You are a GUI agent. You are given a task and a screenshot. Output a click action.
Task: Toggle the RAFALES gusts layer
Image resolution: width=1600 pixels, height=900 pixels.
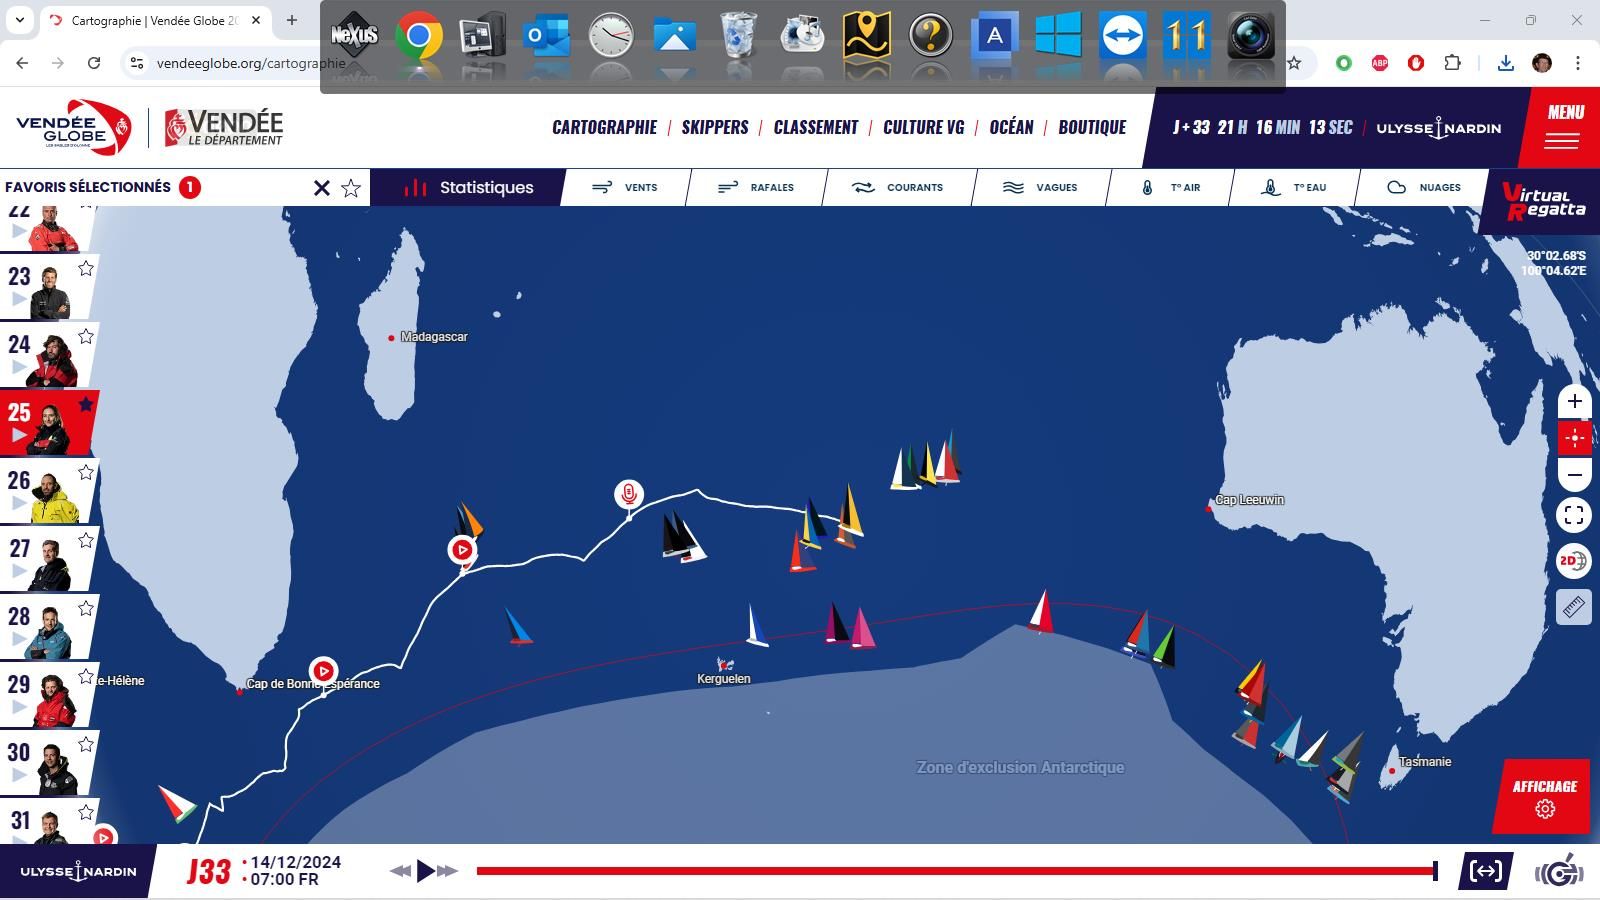click(756, 187)
